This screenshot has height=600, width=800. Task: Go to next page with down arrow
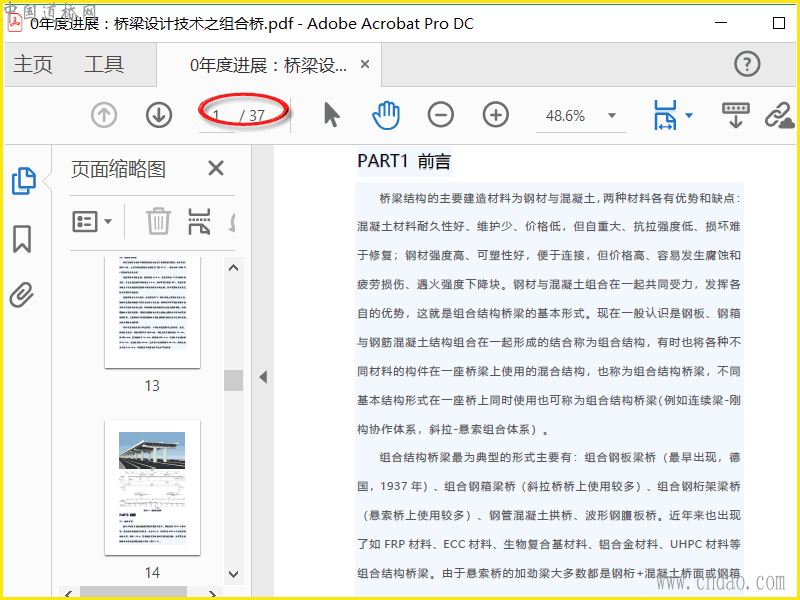click(x=159, y=115)
